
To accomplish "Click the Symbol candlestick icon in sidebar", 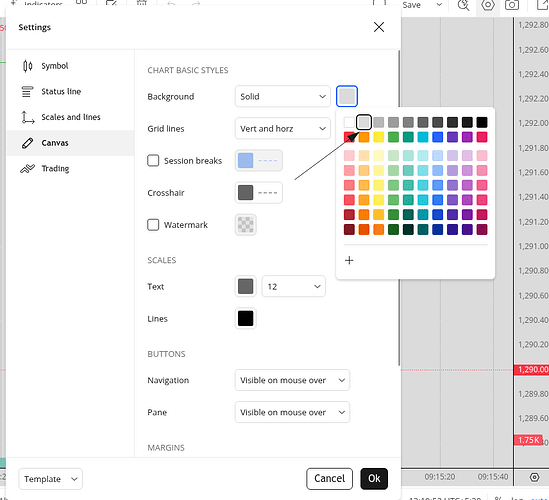I will pyautogui.click(x=28, y=66).
